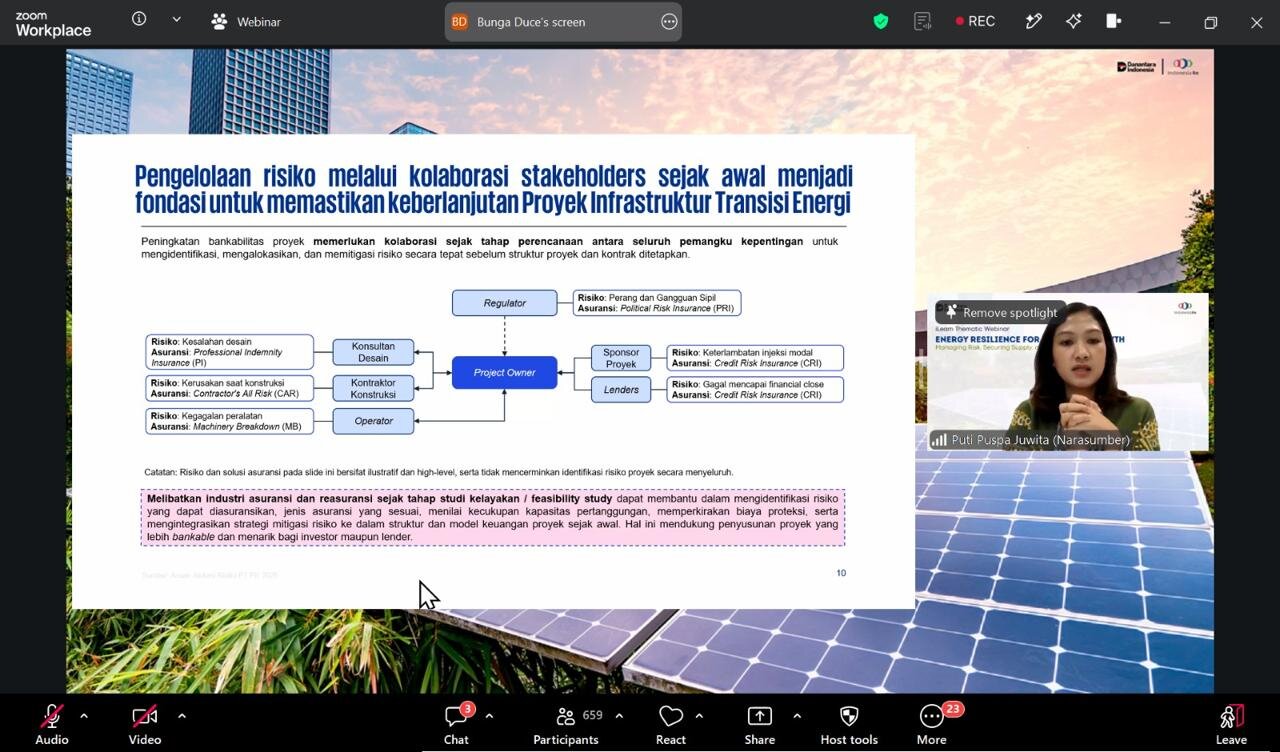Start video with the Video toggle
Screen dimensions: 1280x752
(145, 725)
